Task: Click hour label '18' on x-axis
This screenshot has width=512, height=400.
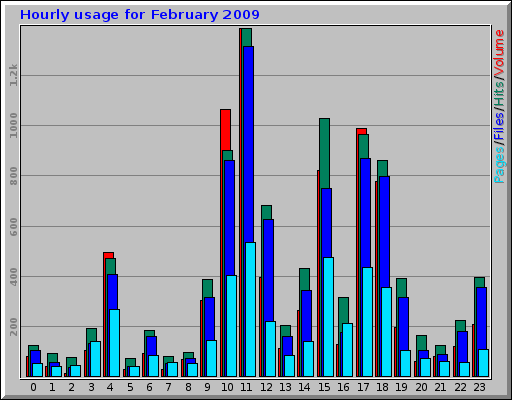Action: 382,387
